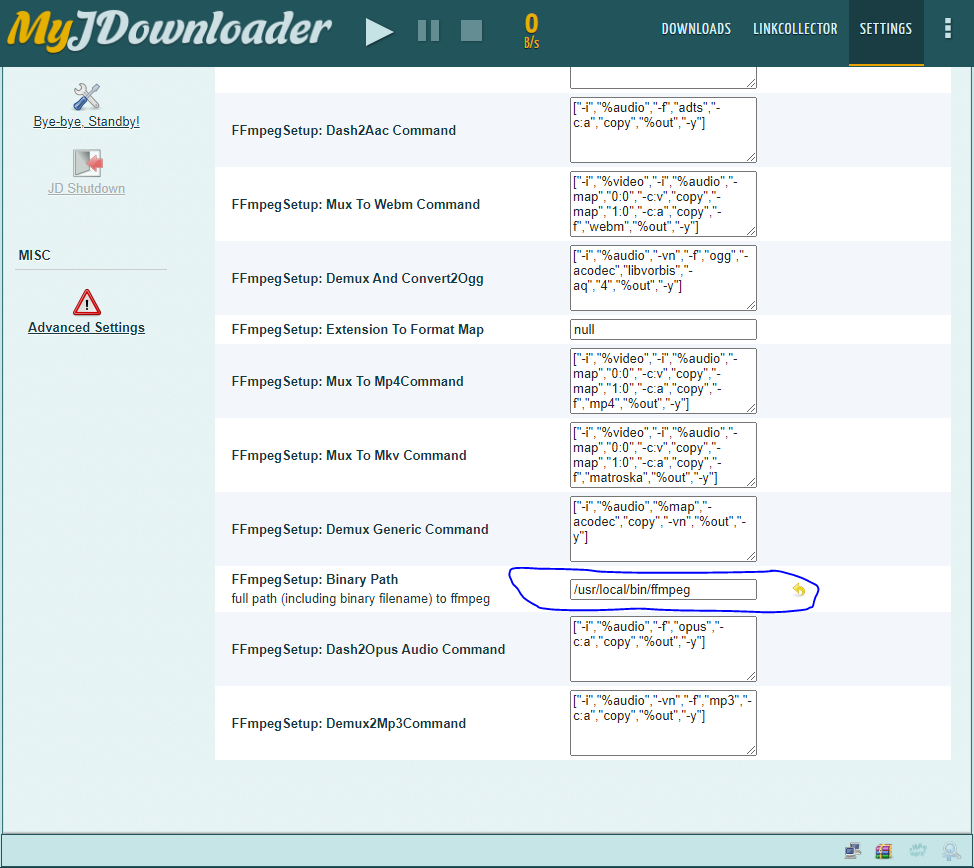The width and height of the screenshot is (974, 868).
Task: Click the Bye-bye, Standby! tools icon
Action: pos(86,97)
